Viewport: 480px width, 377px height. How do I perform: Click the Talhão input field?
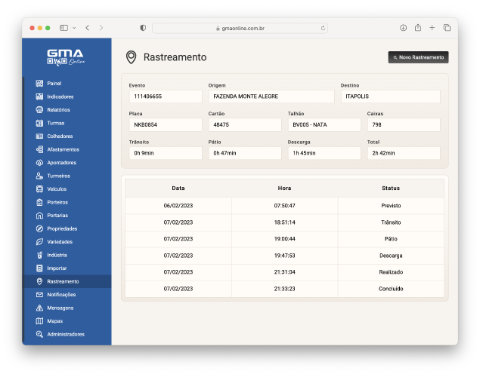(324, 125)
